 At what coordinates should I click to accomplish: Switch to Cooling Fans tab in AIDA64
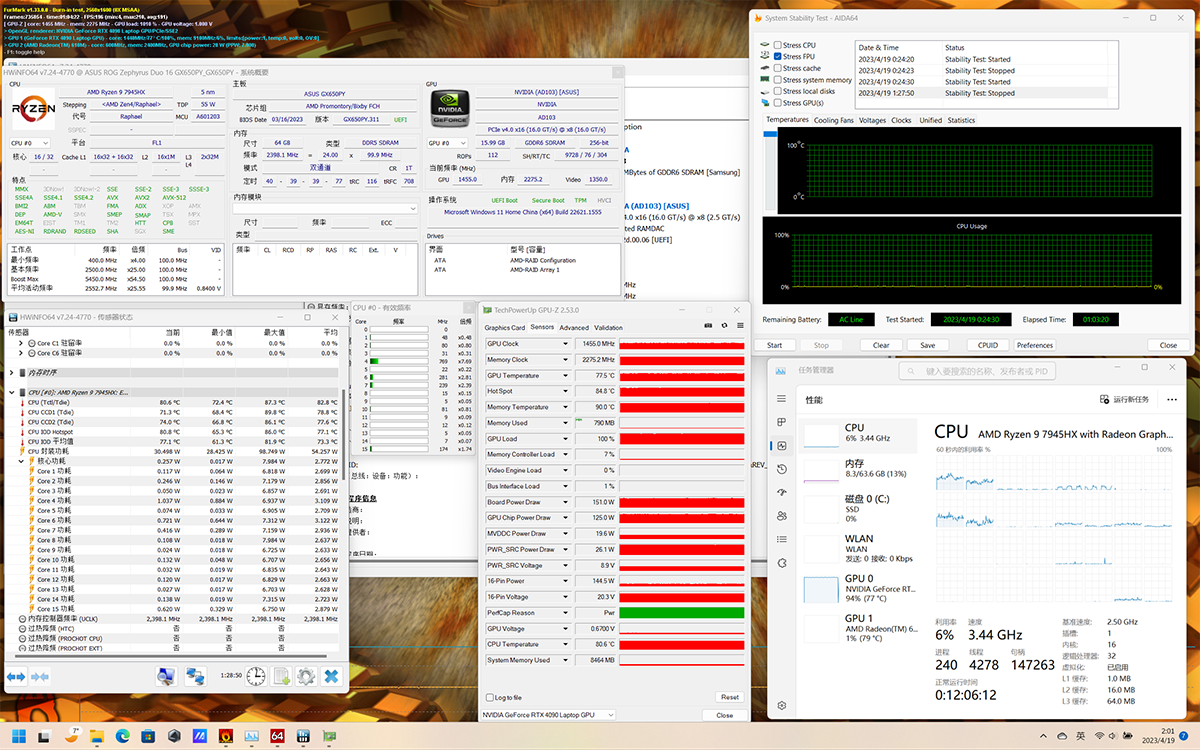(x=834, y=120)
